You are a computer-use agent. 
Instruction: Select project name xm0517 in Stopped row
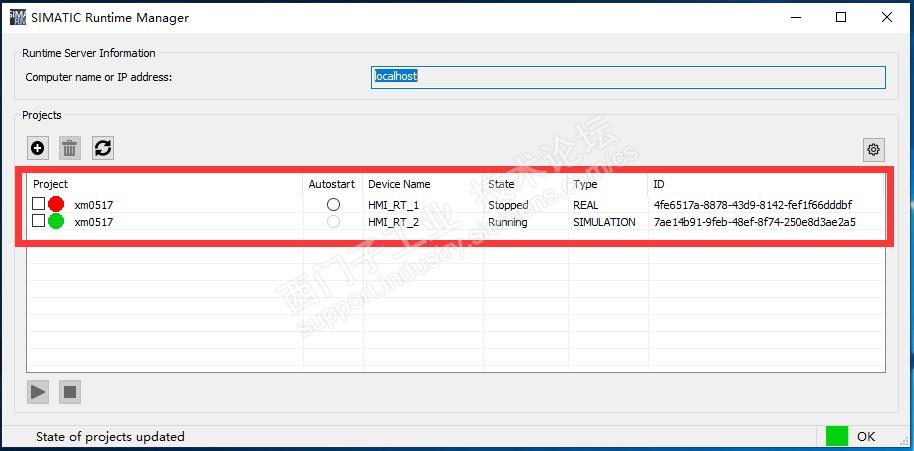[94, 205]
